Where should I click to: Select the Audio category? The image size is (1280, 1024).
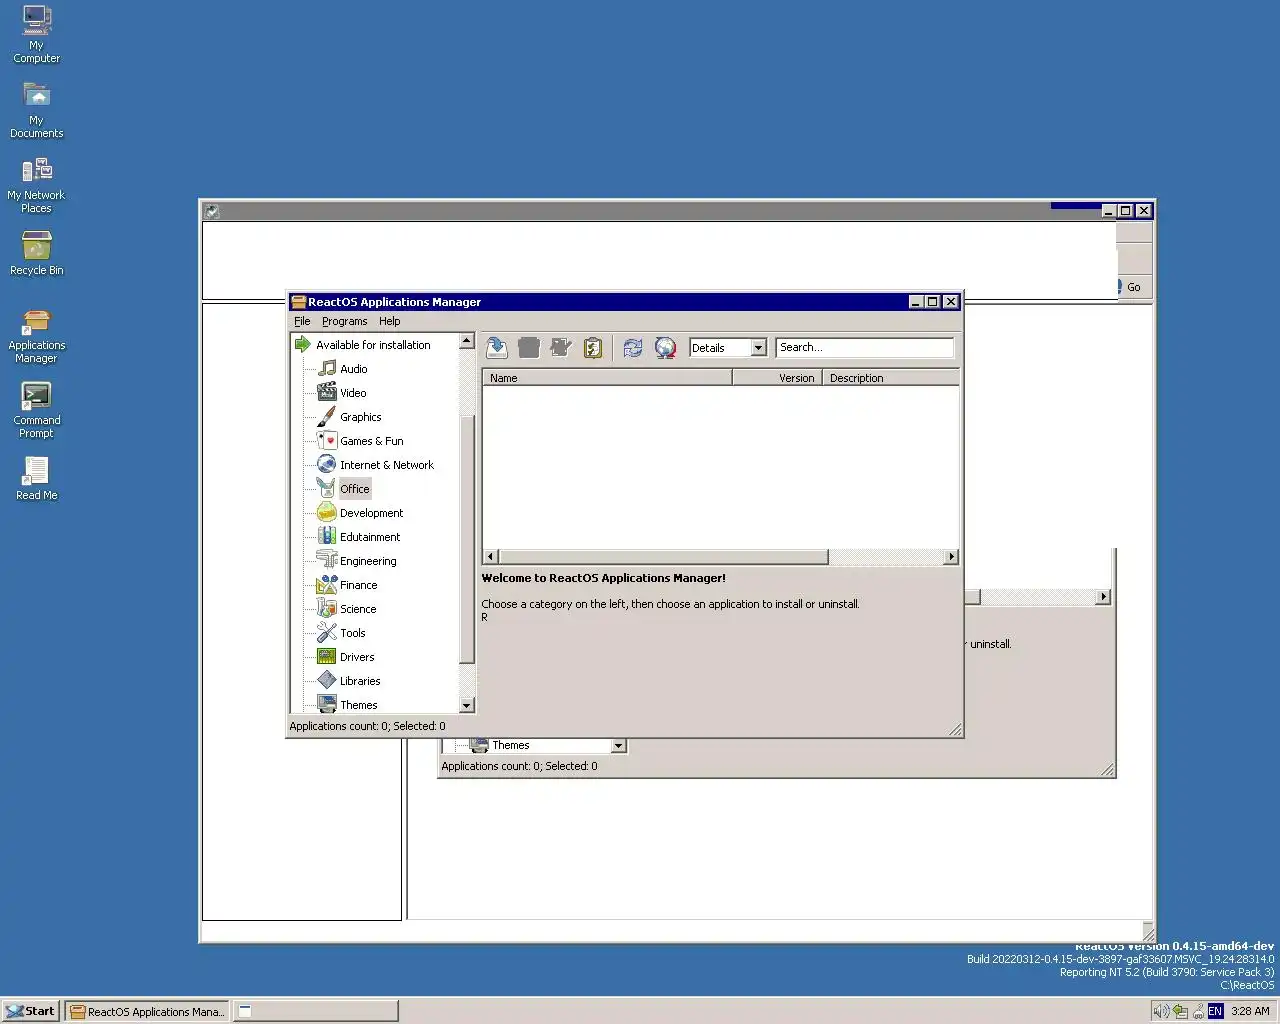pyautogui.click(x=353, y=369)
